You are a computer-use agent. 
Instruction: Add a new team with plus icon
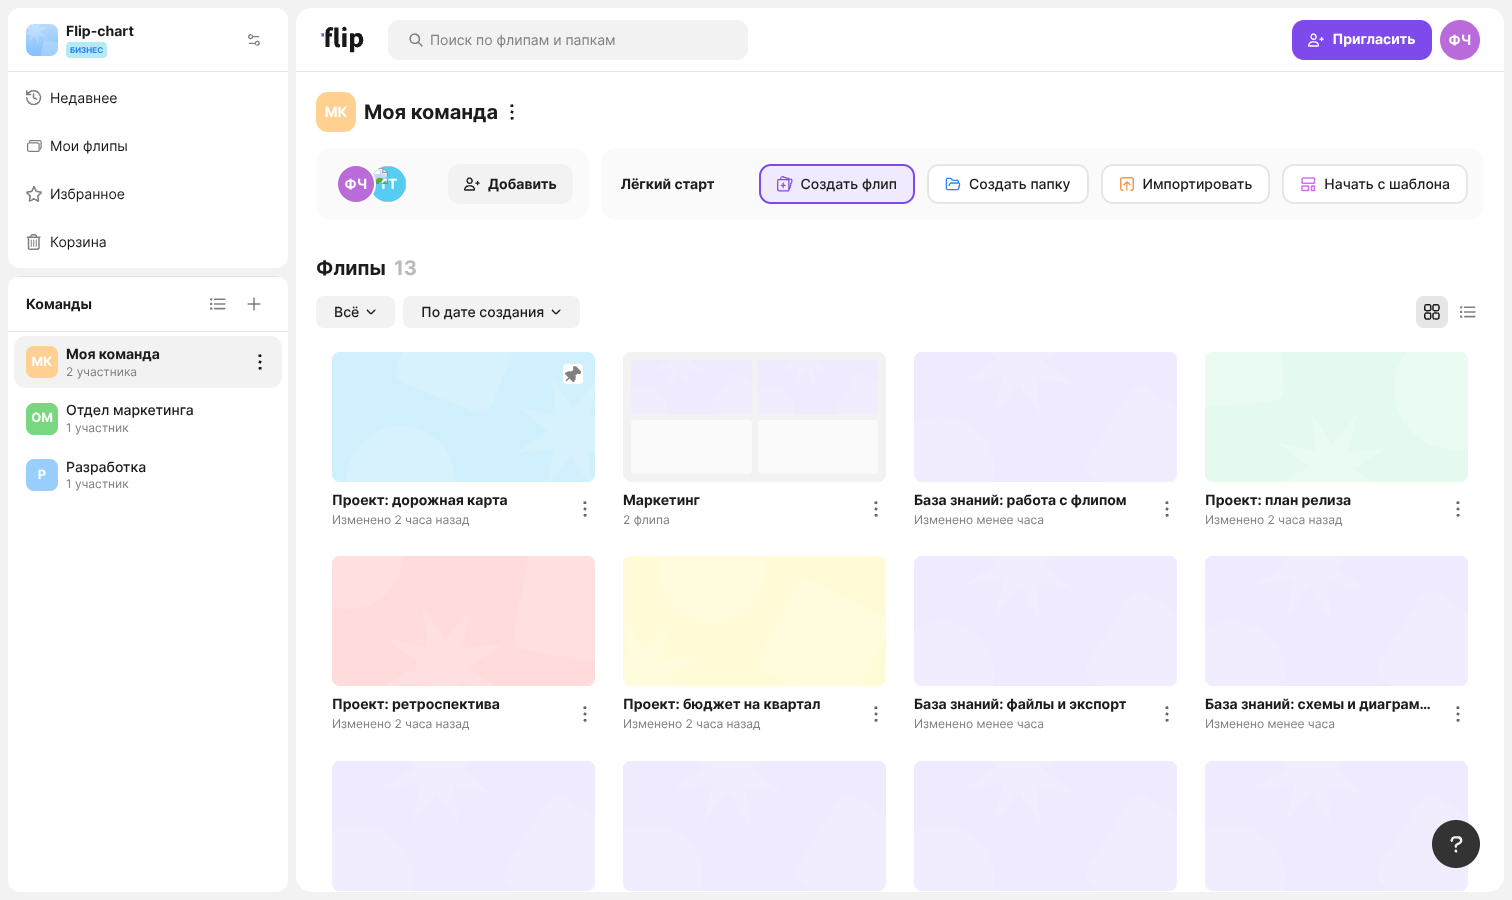tap(254, 304)
